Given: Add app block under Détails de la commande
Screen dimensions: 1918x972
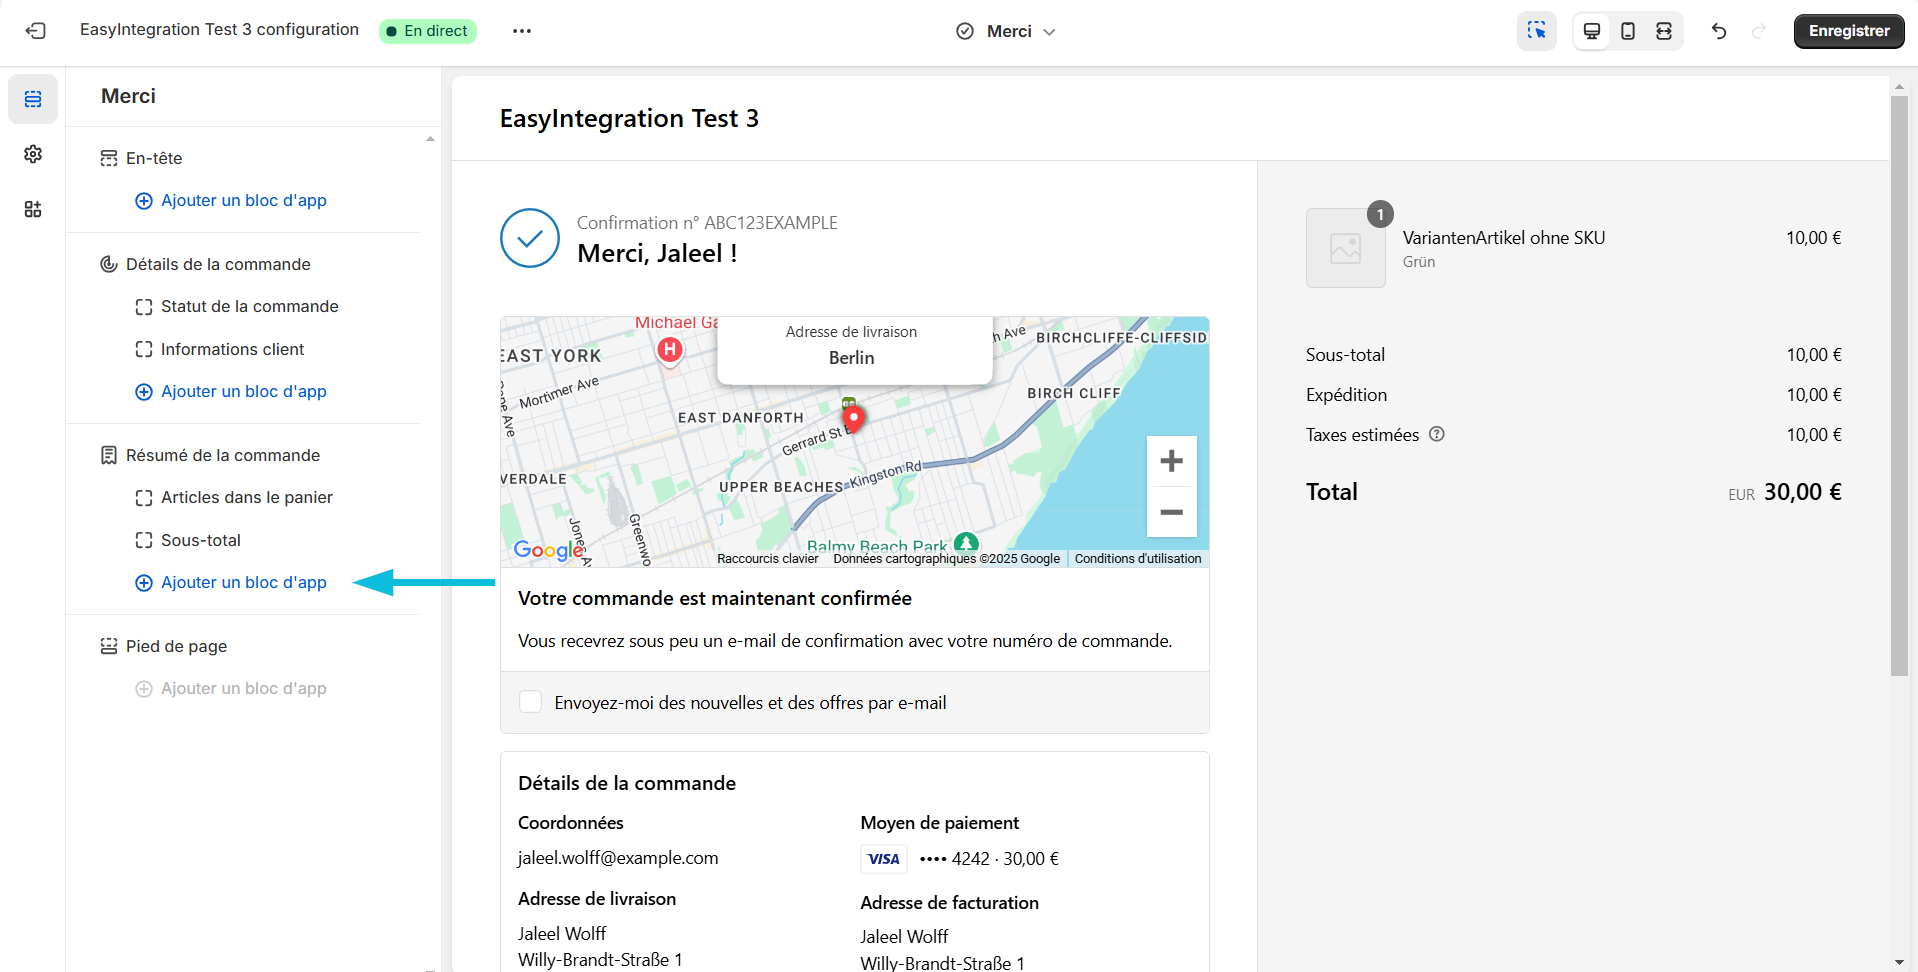Looking at the screenshot, I should pyautogui.click(x=231, y=391).
